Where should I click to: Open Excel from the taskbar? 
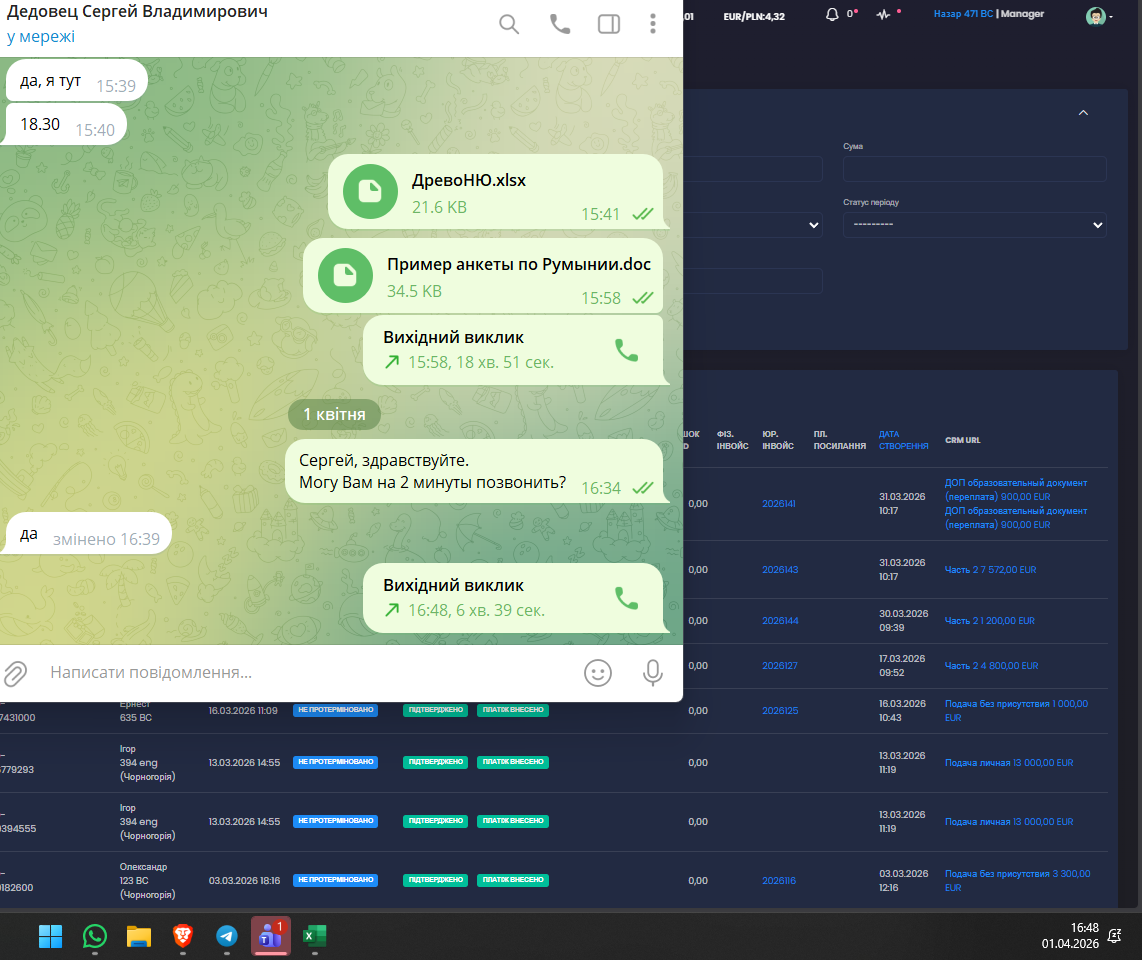coord(315,936)
